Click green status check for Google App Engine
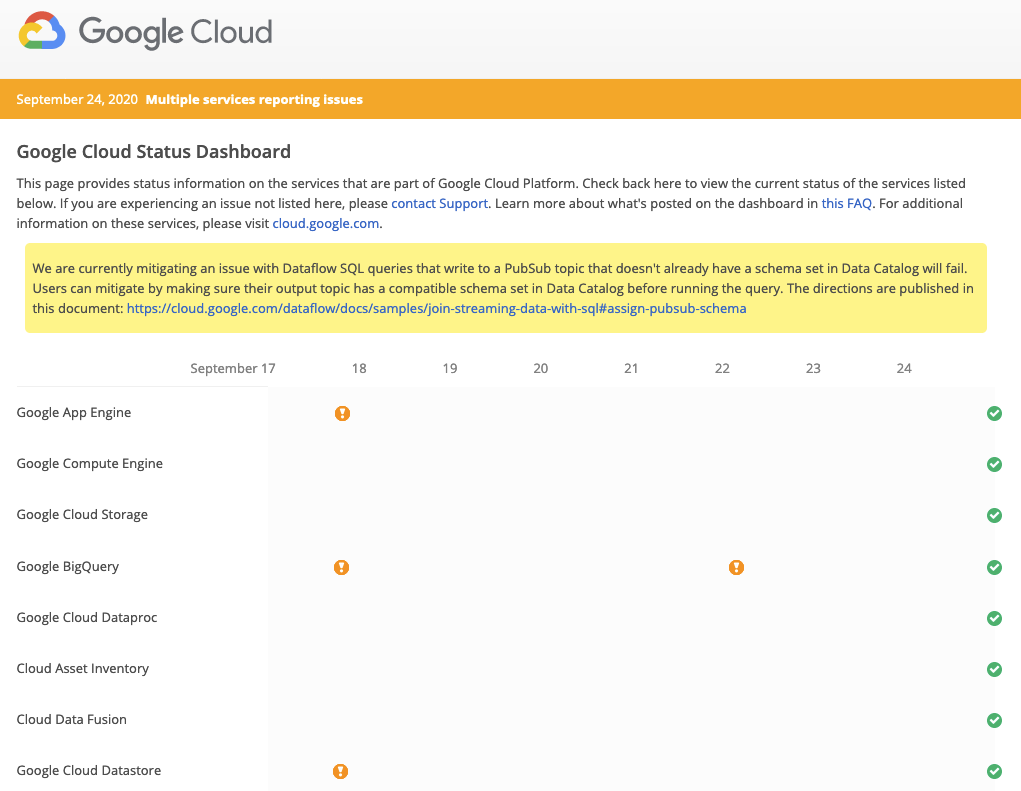Viewport: 1021px width, 791px height. [994, 413]
